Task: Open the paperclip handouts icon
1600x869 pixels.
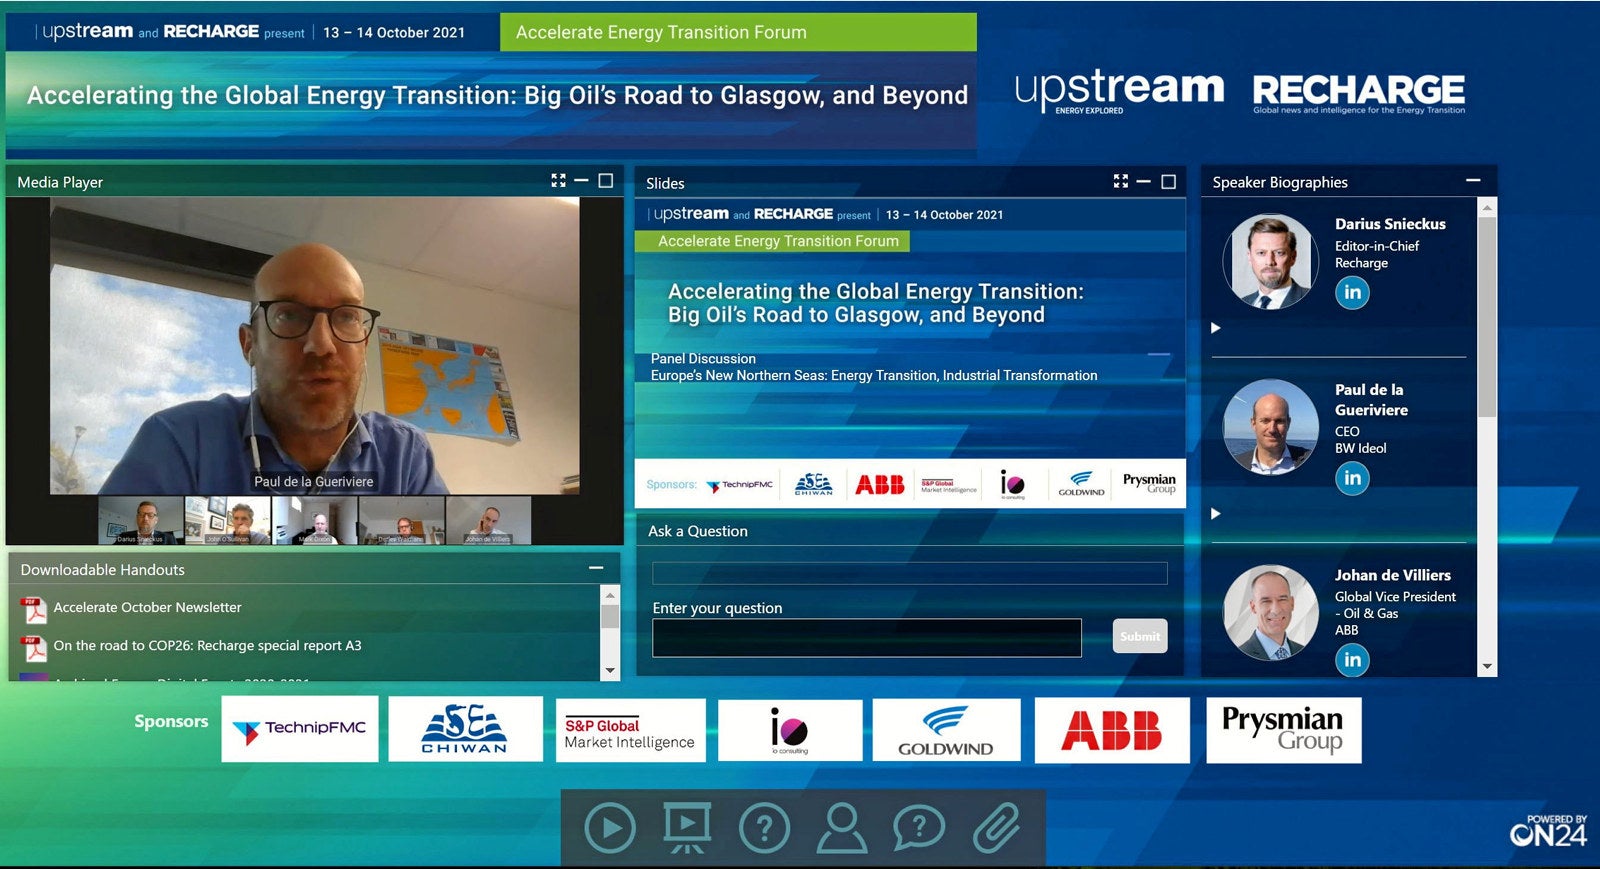Action: pyautogui.click(x=996, y=828)
